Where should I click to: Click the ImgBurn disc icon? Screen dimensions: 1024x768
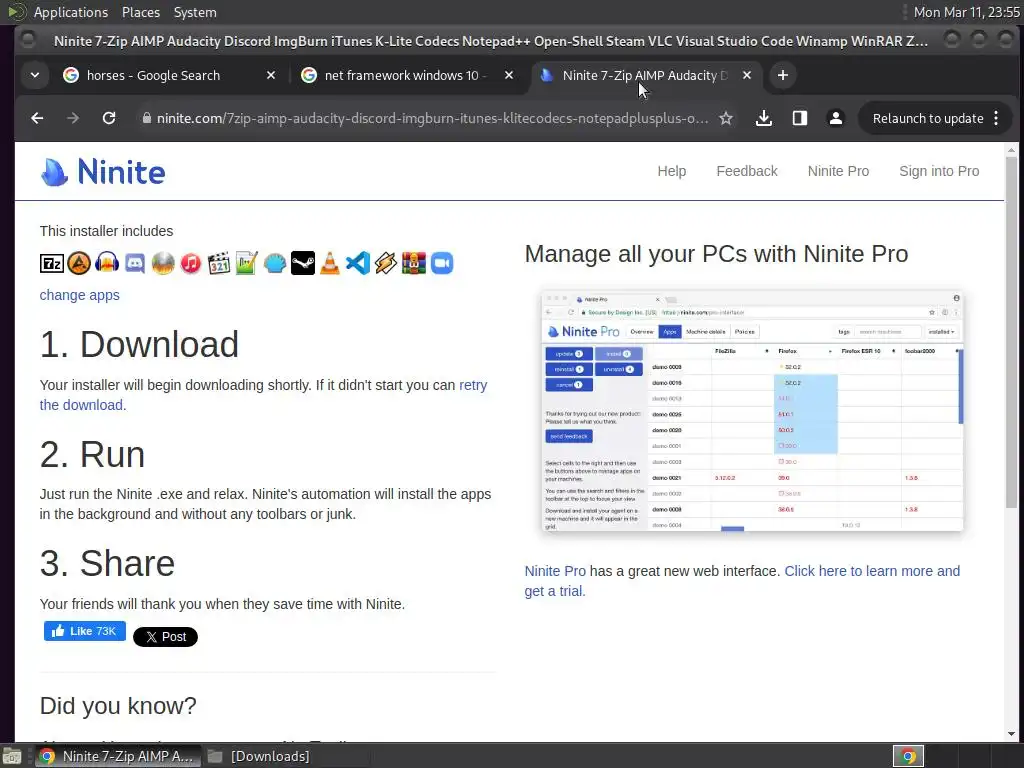point(163,263)
